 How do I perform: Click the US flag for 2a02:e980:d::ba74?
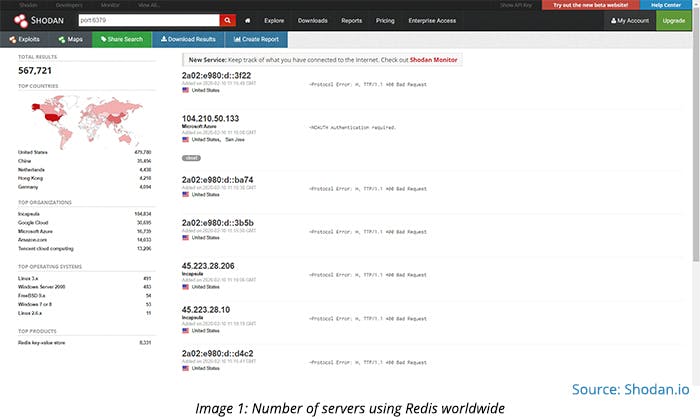pyautogui.click(x=185, y=194)
